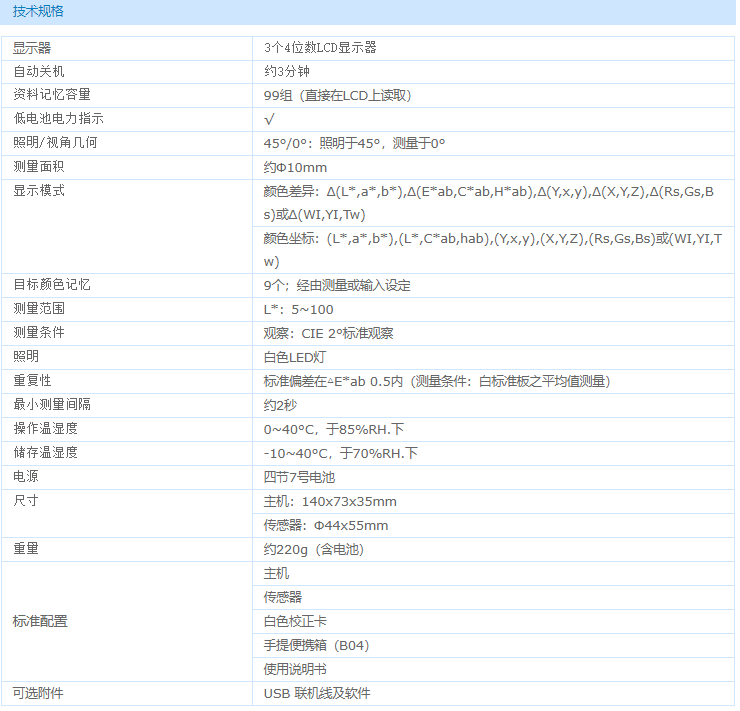This screenshot has height=711, width=740.
Task: Select the 约3分钟 auto power-off value
Action: point(289,71)
